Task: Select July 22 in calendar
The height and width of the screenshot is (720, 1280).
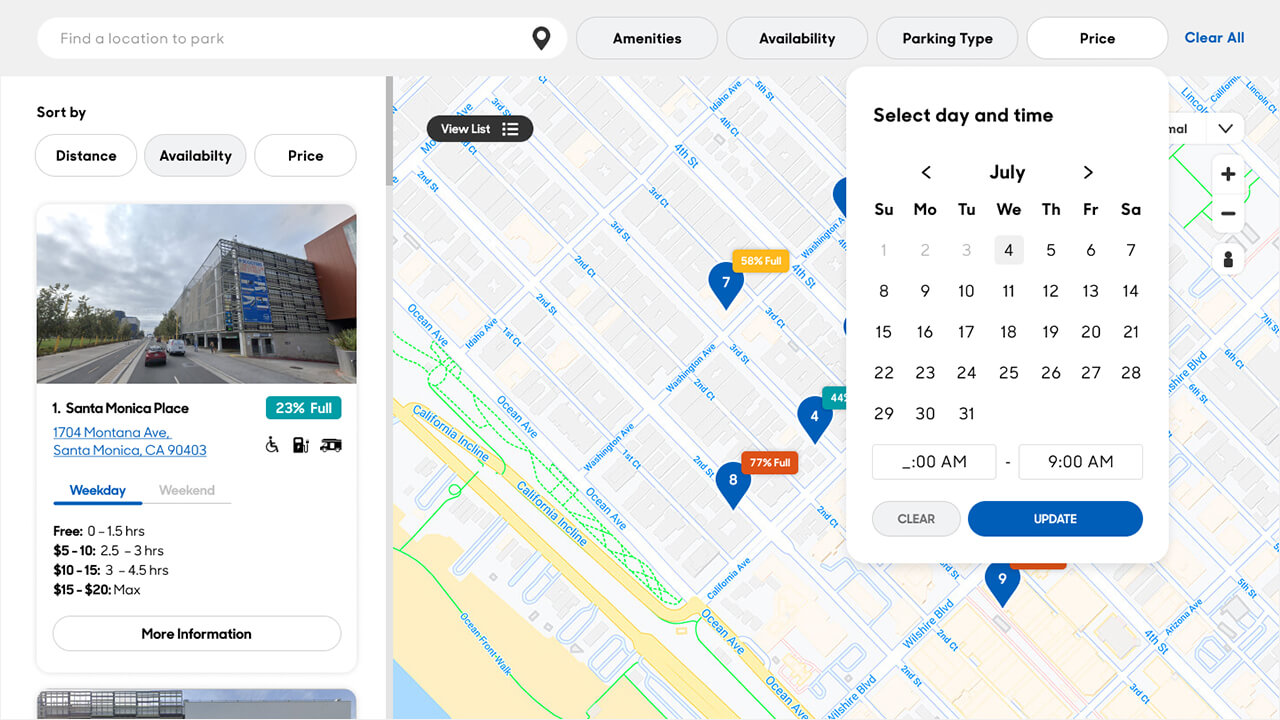Action: 884,373
